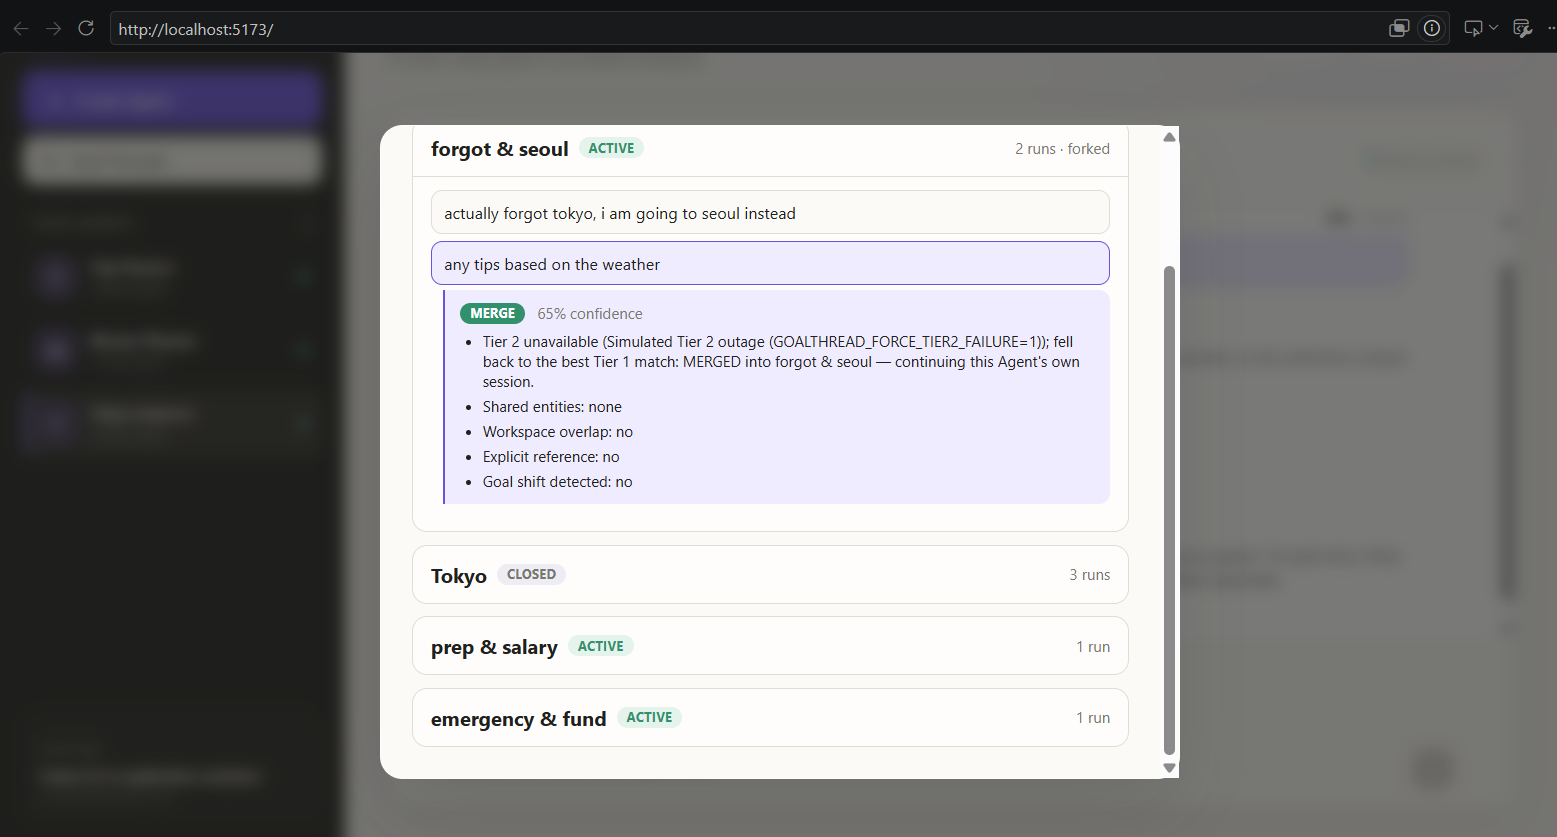The height and width of the screenshot is (837, 1557).
Task: Click the extensions icon in browser toolbar
Action: 1523,28
